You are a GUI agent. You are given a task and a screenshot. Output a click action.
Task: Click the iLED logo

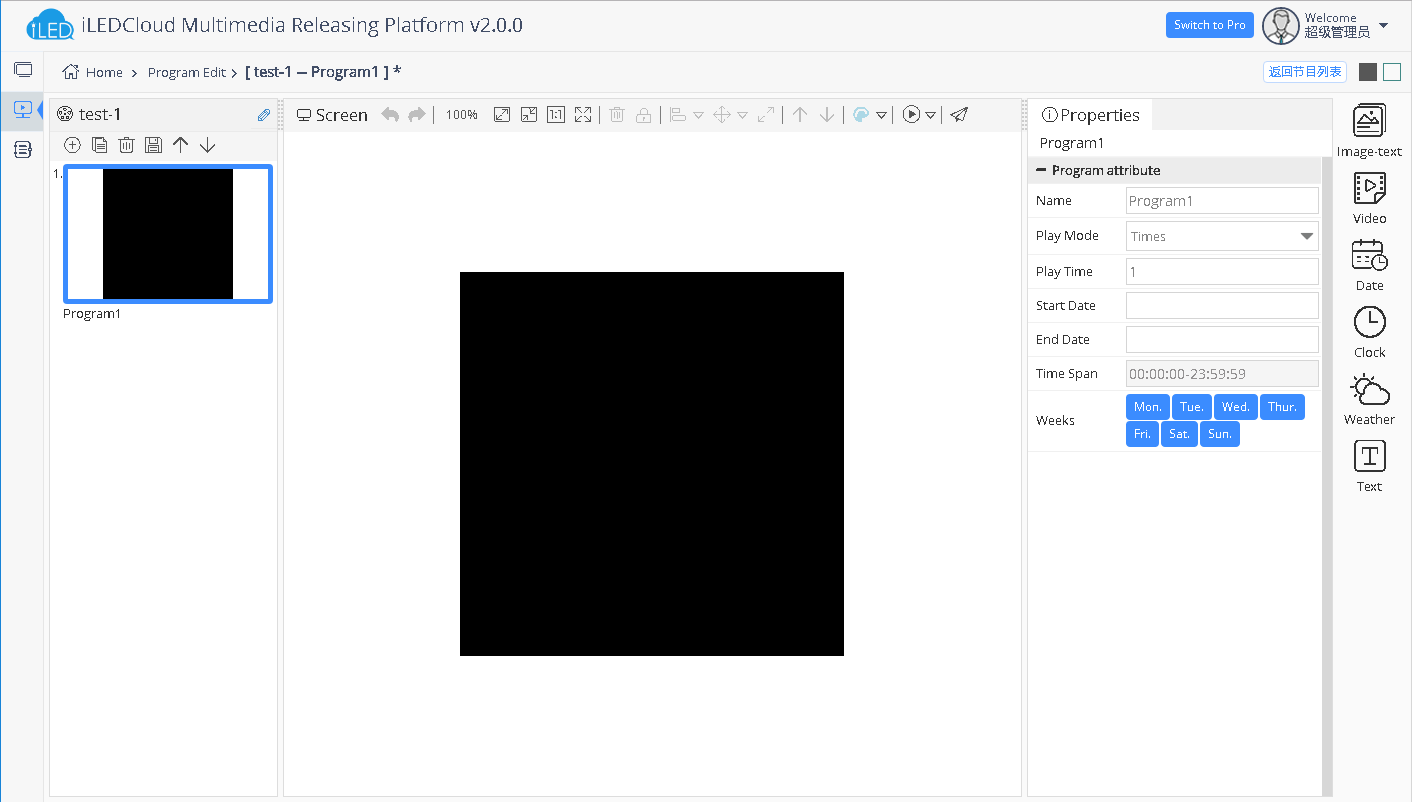coord(51,25)
